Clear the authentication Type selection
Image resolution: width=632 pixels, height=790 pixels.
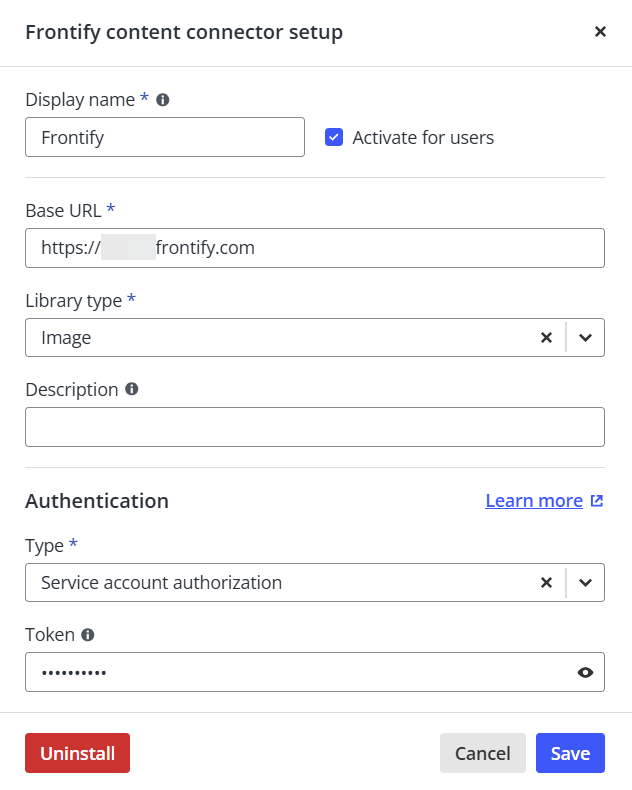546,583
